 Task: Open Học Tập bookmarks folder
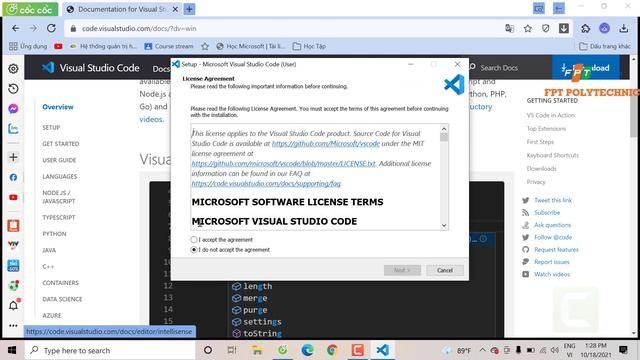309,46
